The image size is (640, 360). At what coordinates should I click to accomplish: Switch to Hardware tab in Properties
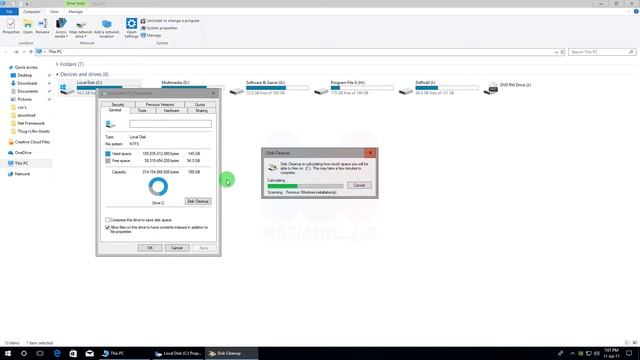pyautogui.click(x=171, y=111)
